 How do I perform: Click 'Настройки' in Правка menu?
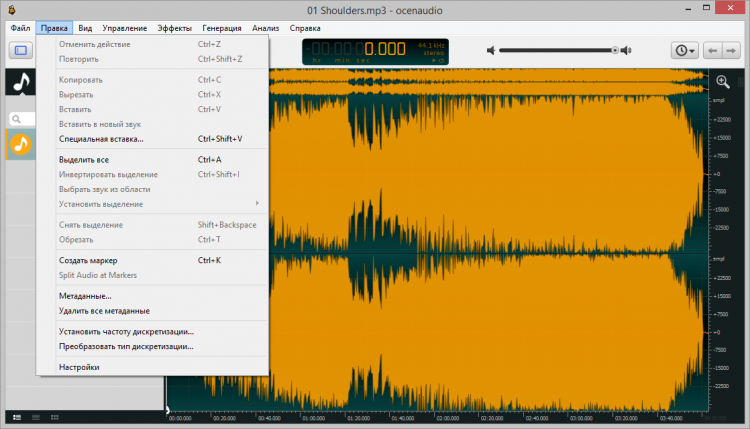click(79, 367)
